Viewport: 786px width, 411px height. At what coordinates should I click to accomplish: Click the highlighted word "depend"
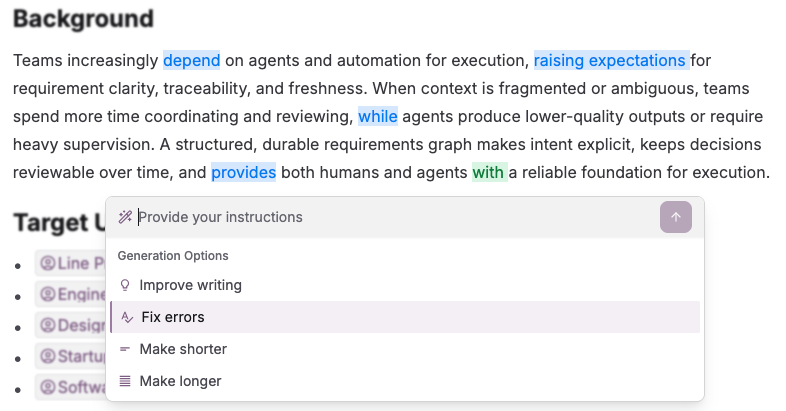coord(191,60)
